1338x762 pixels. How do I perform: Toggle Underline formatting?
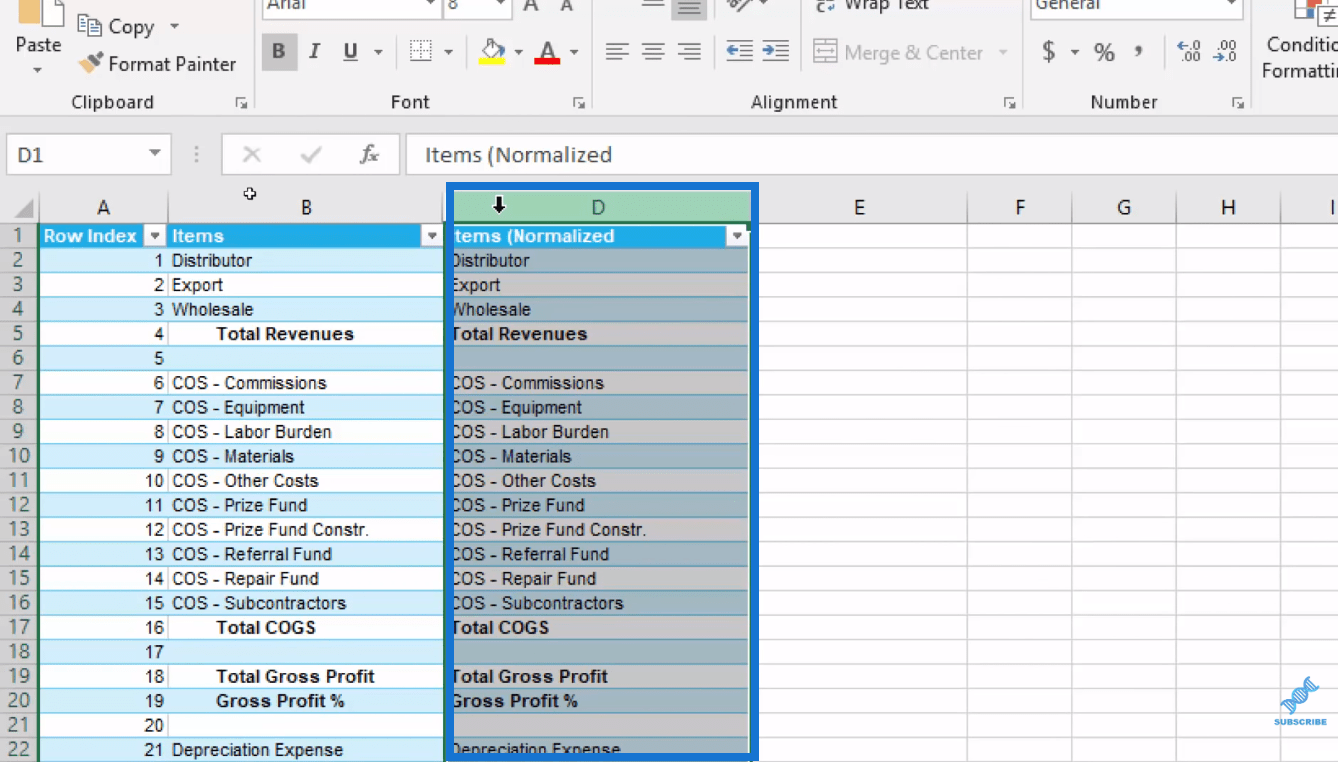coord(350,52)
